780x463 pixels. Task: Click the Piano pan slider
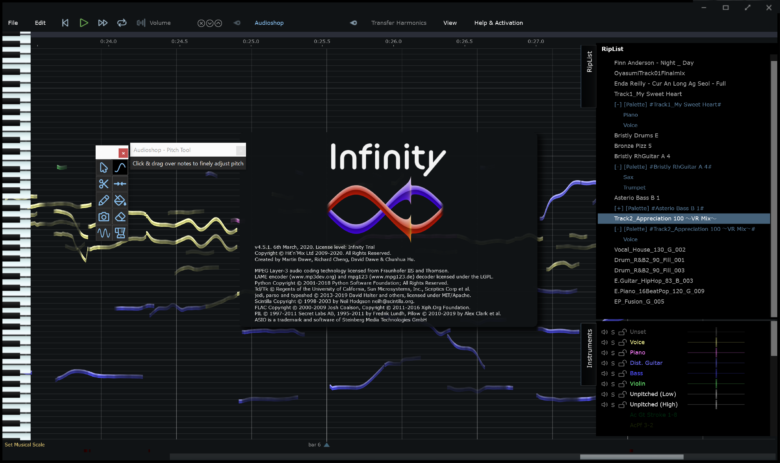point(716,353)
